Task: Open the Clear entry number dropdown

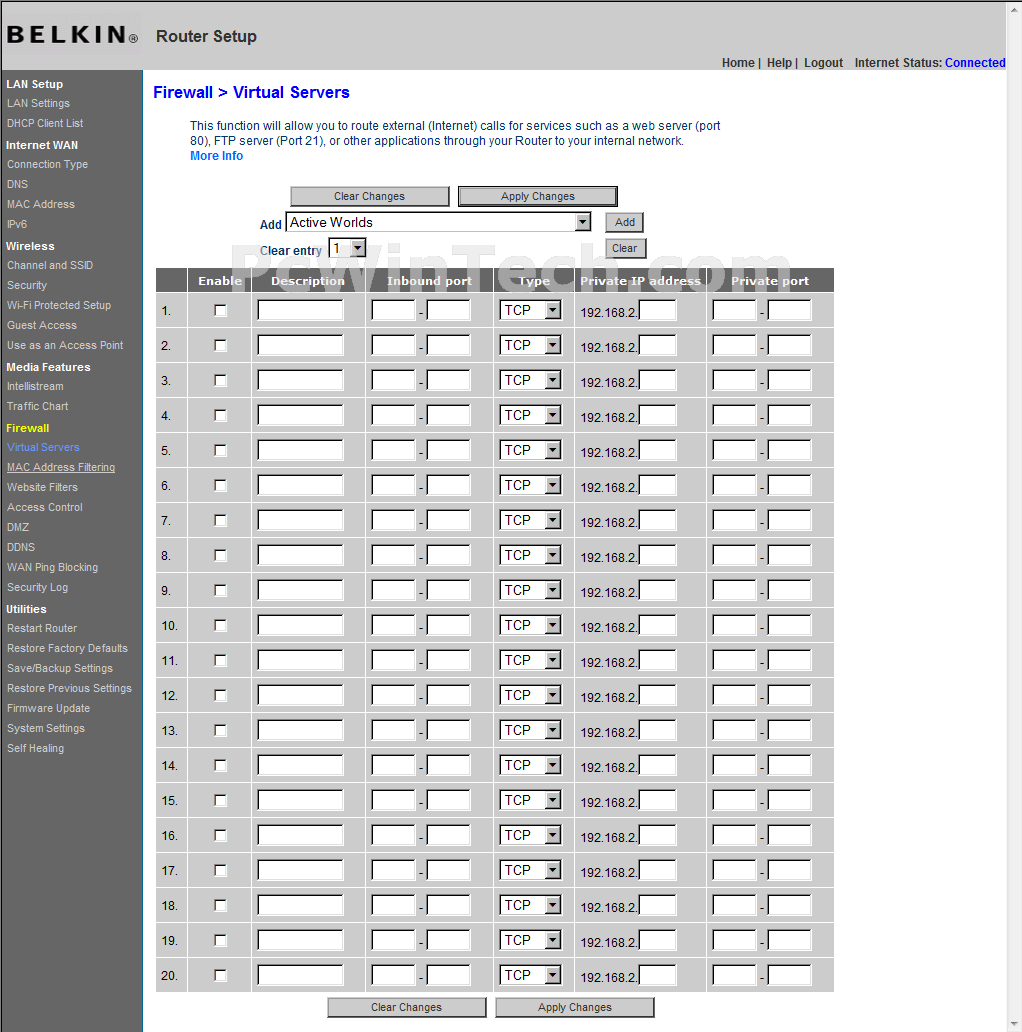Action: (x=347, y=248)
